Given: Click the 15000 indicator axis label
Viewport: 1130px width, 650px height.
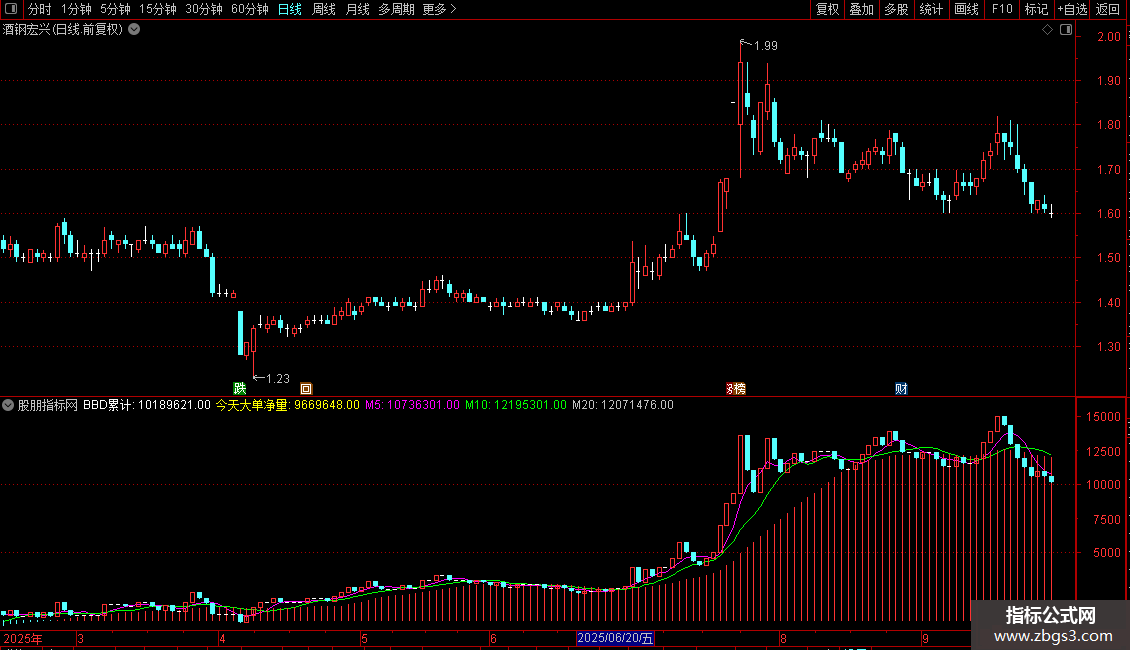Looking at the screenshot, I should click(1103, 417).
